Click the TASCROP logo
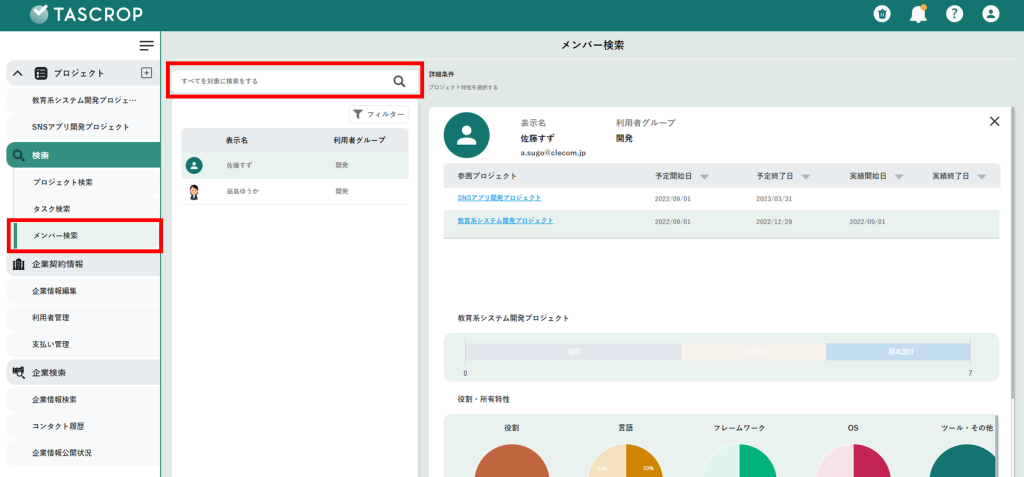This screenshot has width=1024, height=477. pyautogui.click(x=86, y=14)
